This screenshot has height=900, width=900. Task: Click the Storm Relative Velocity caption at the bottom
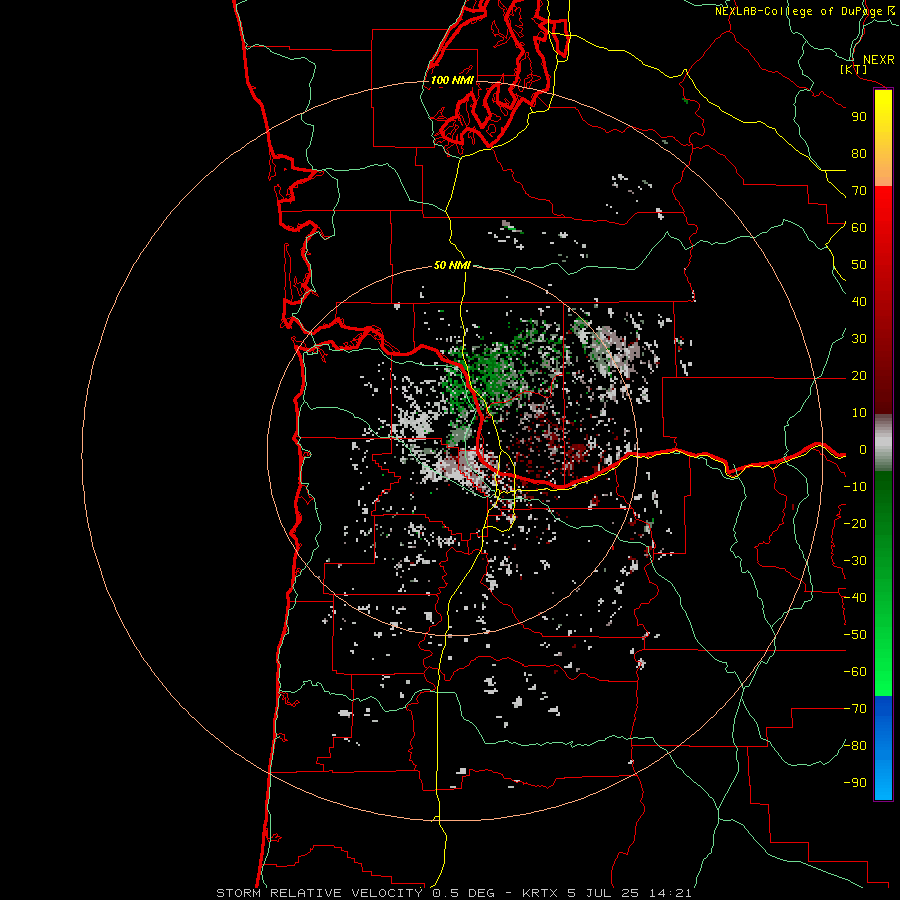pyautogui.click(x=453, y=893)
